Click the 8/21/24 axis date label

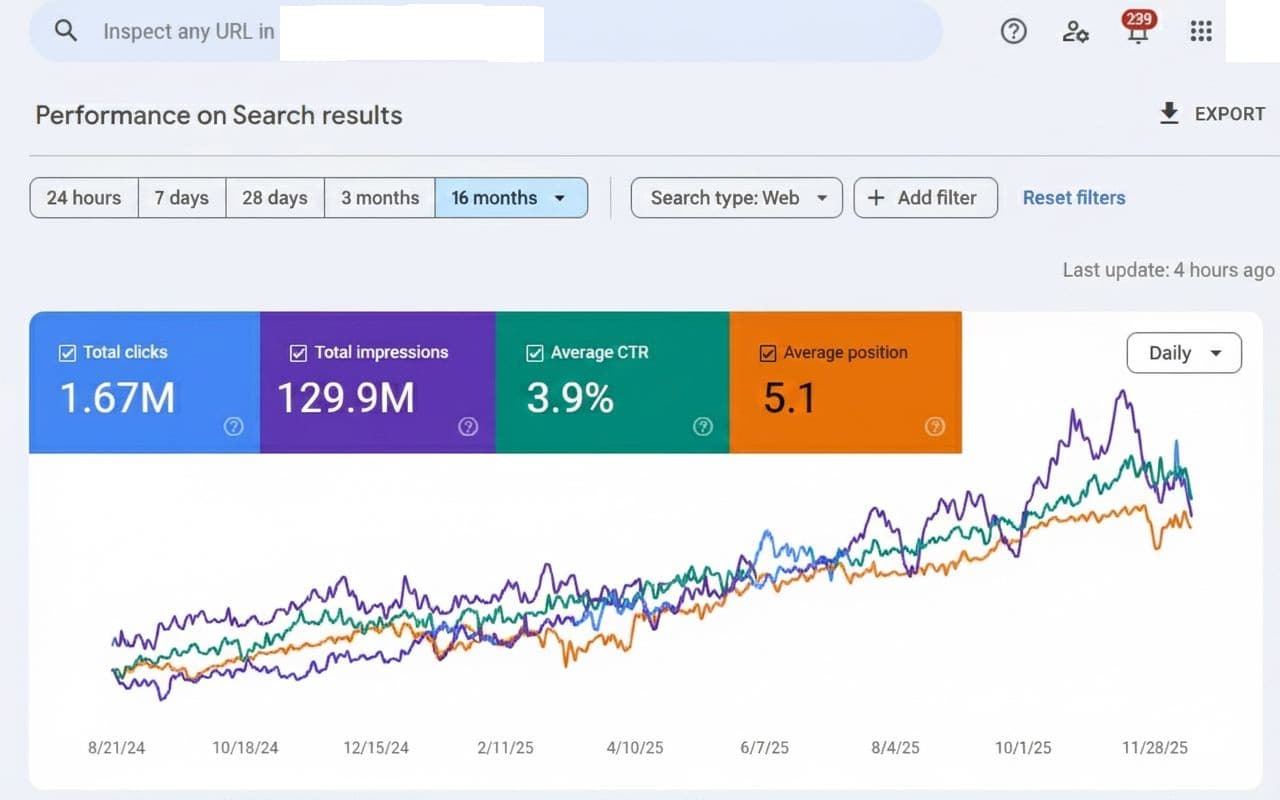point(117,748)
